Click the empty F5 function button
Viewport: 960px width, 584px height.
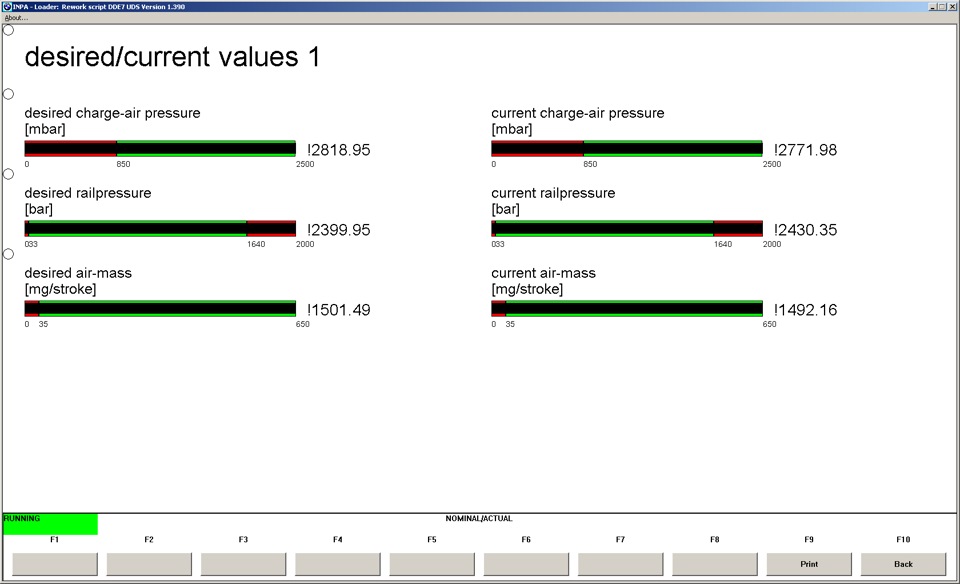coord(432,564)
